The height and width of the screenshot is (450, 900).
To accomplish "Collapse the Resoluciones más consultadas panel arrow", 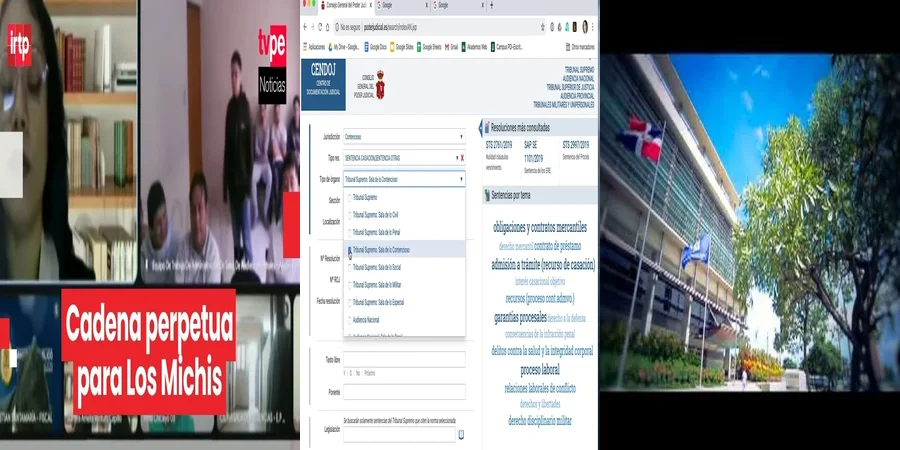I will (480, 127).
